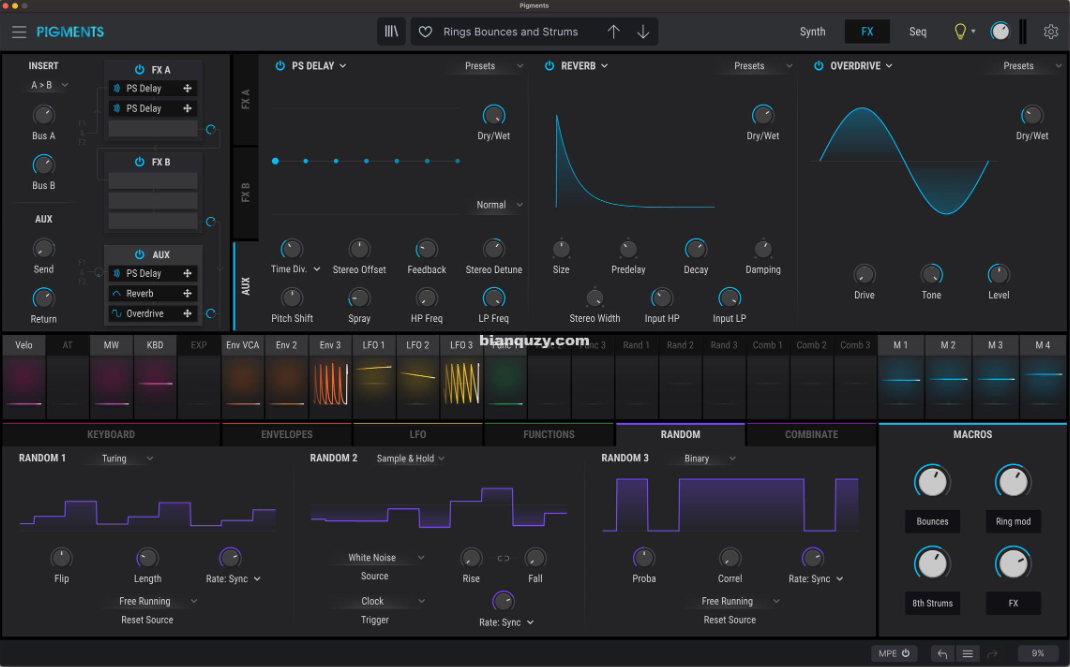Open Reverb effect type dropdown
1070x667 pixels.
click(585, 66)
